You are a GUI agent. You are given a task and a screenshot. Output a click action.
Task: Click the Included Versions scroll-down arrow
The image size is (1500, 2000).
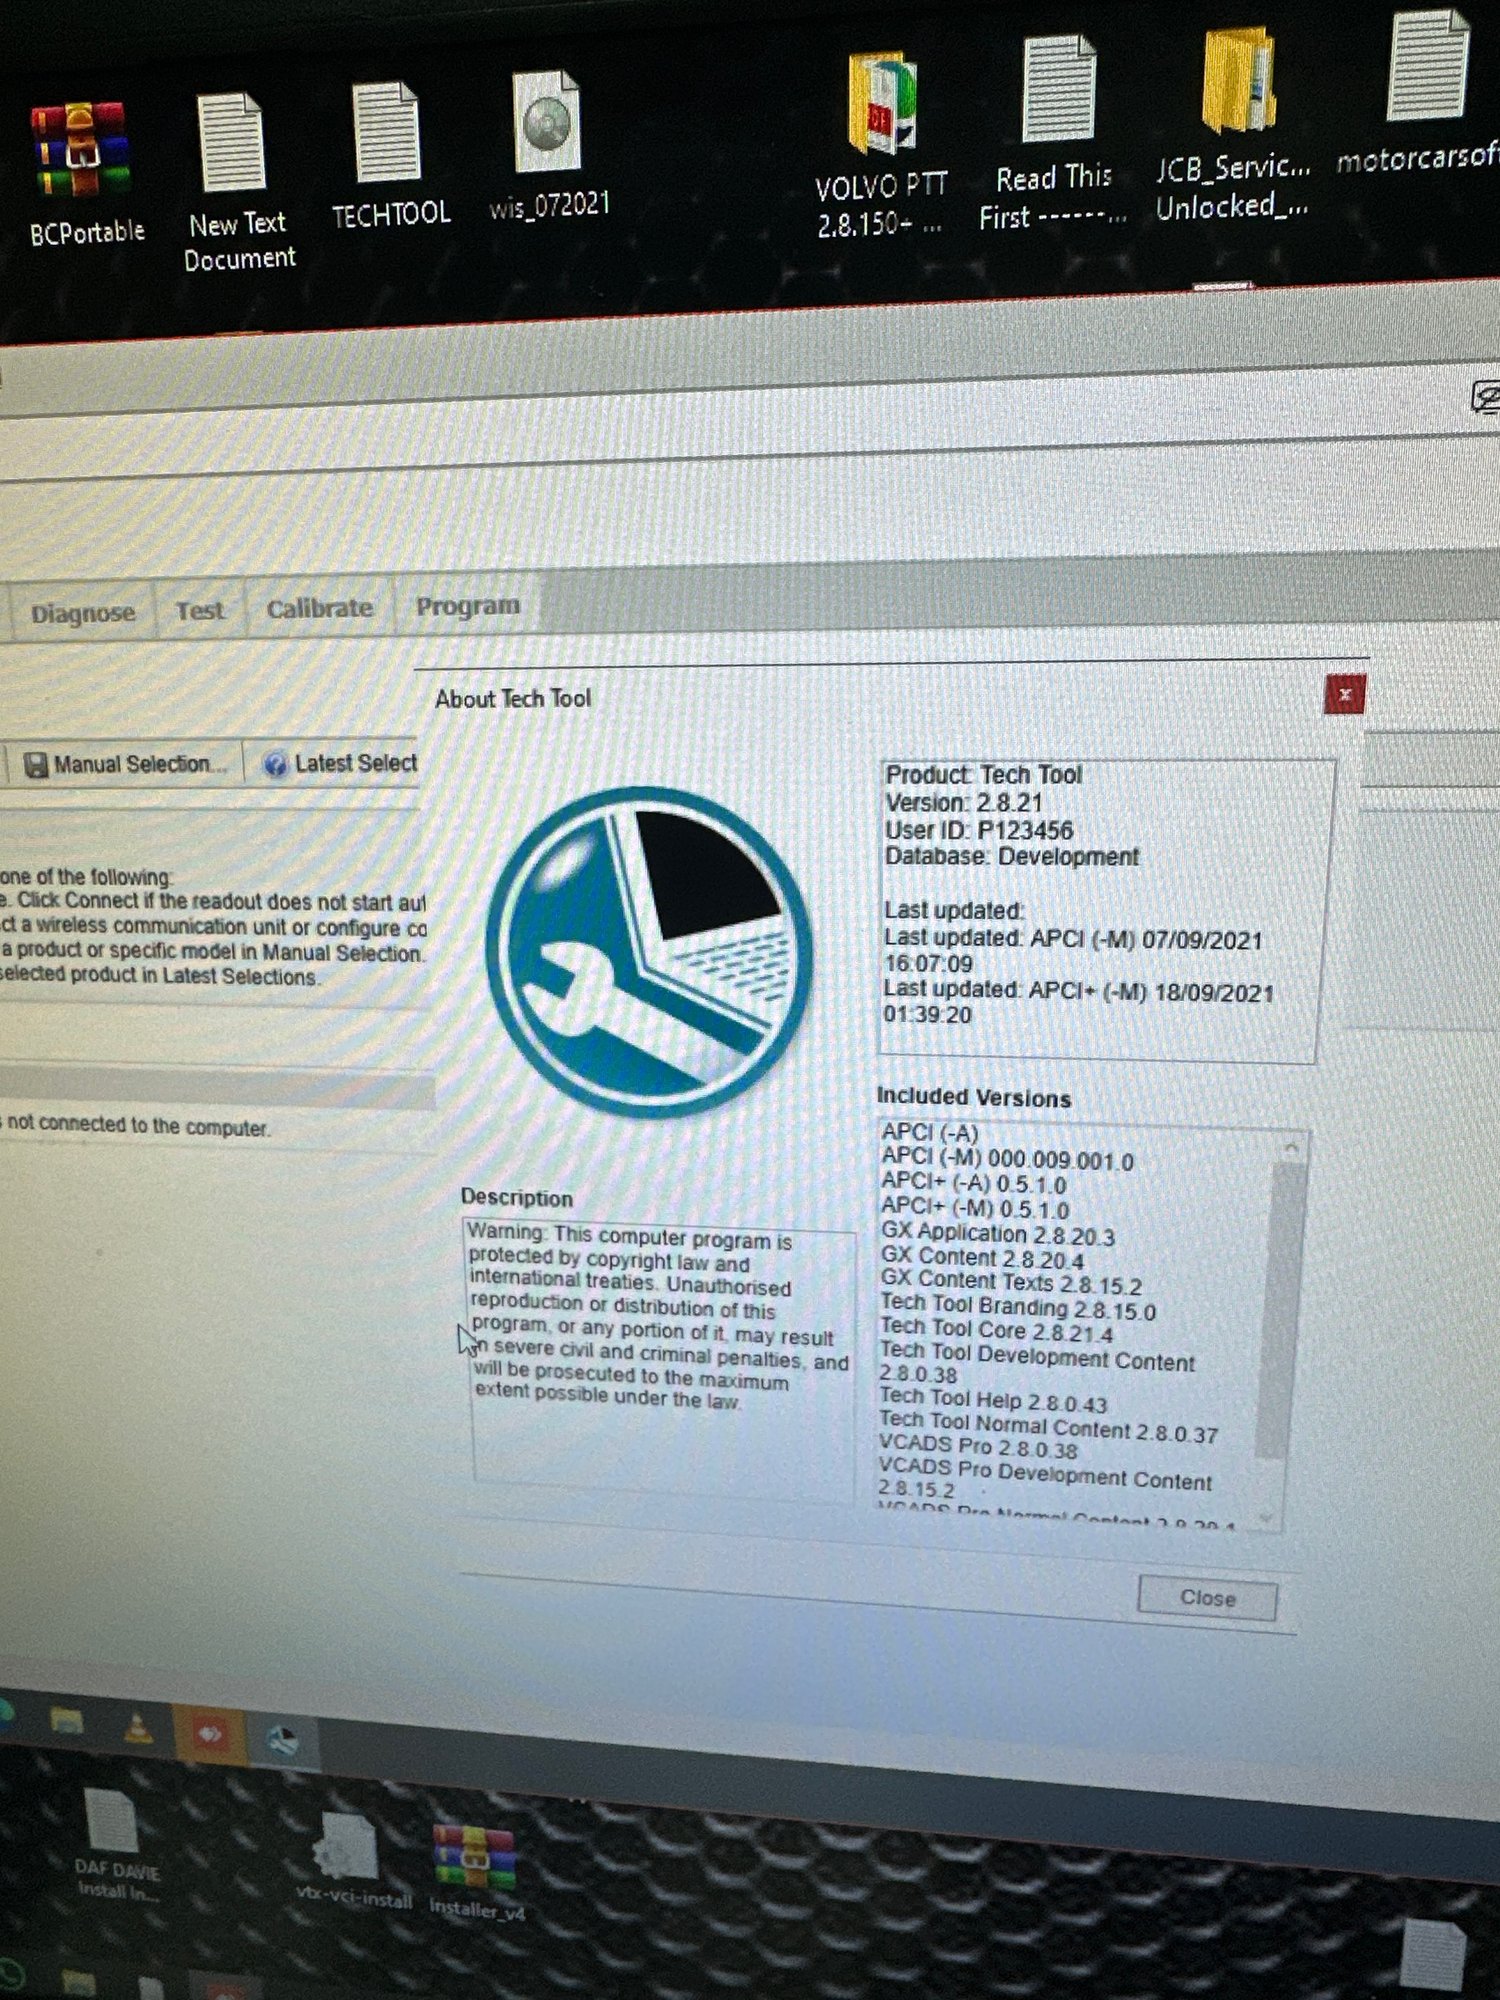coord(1267,1518)
